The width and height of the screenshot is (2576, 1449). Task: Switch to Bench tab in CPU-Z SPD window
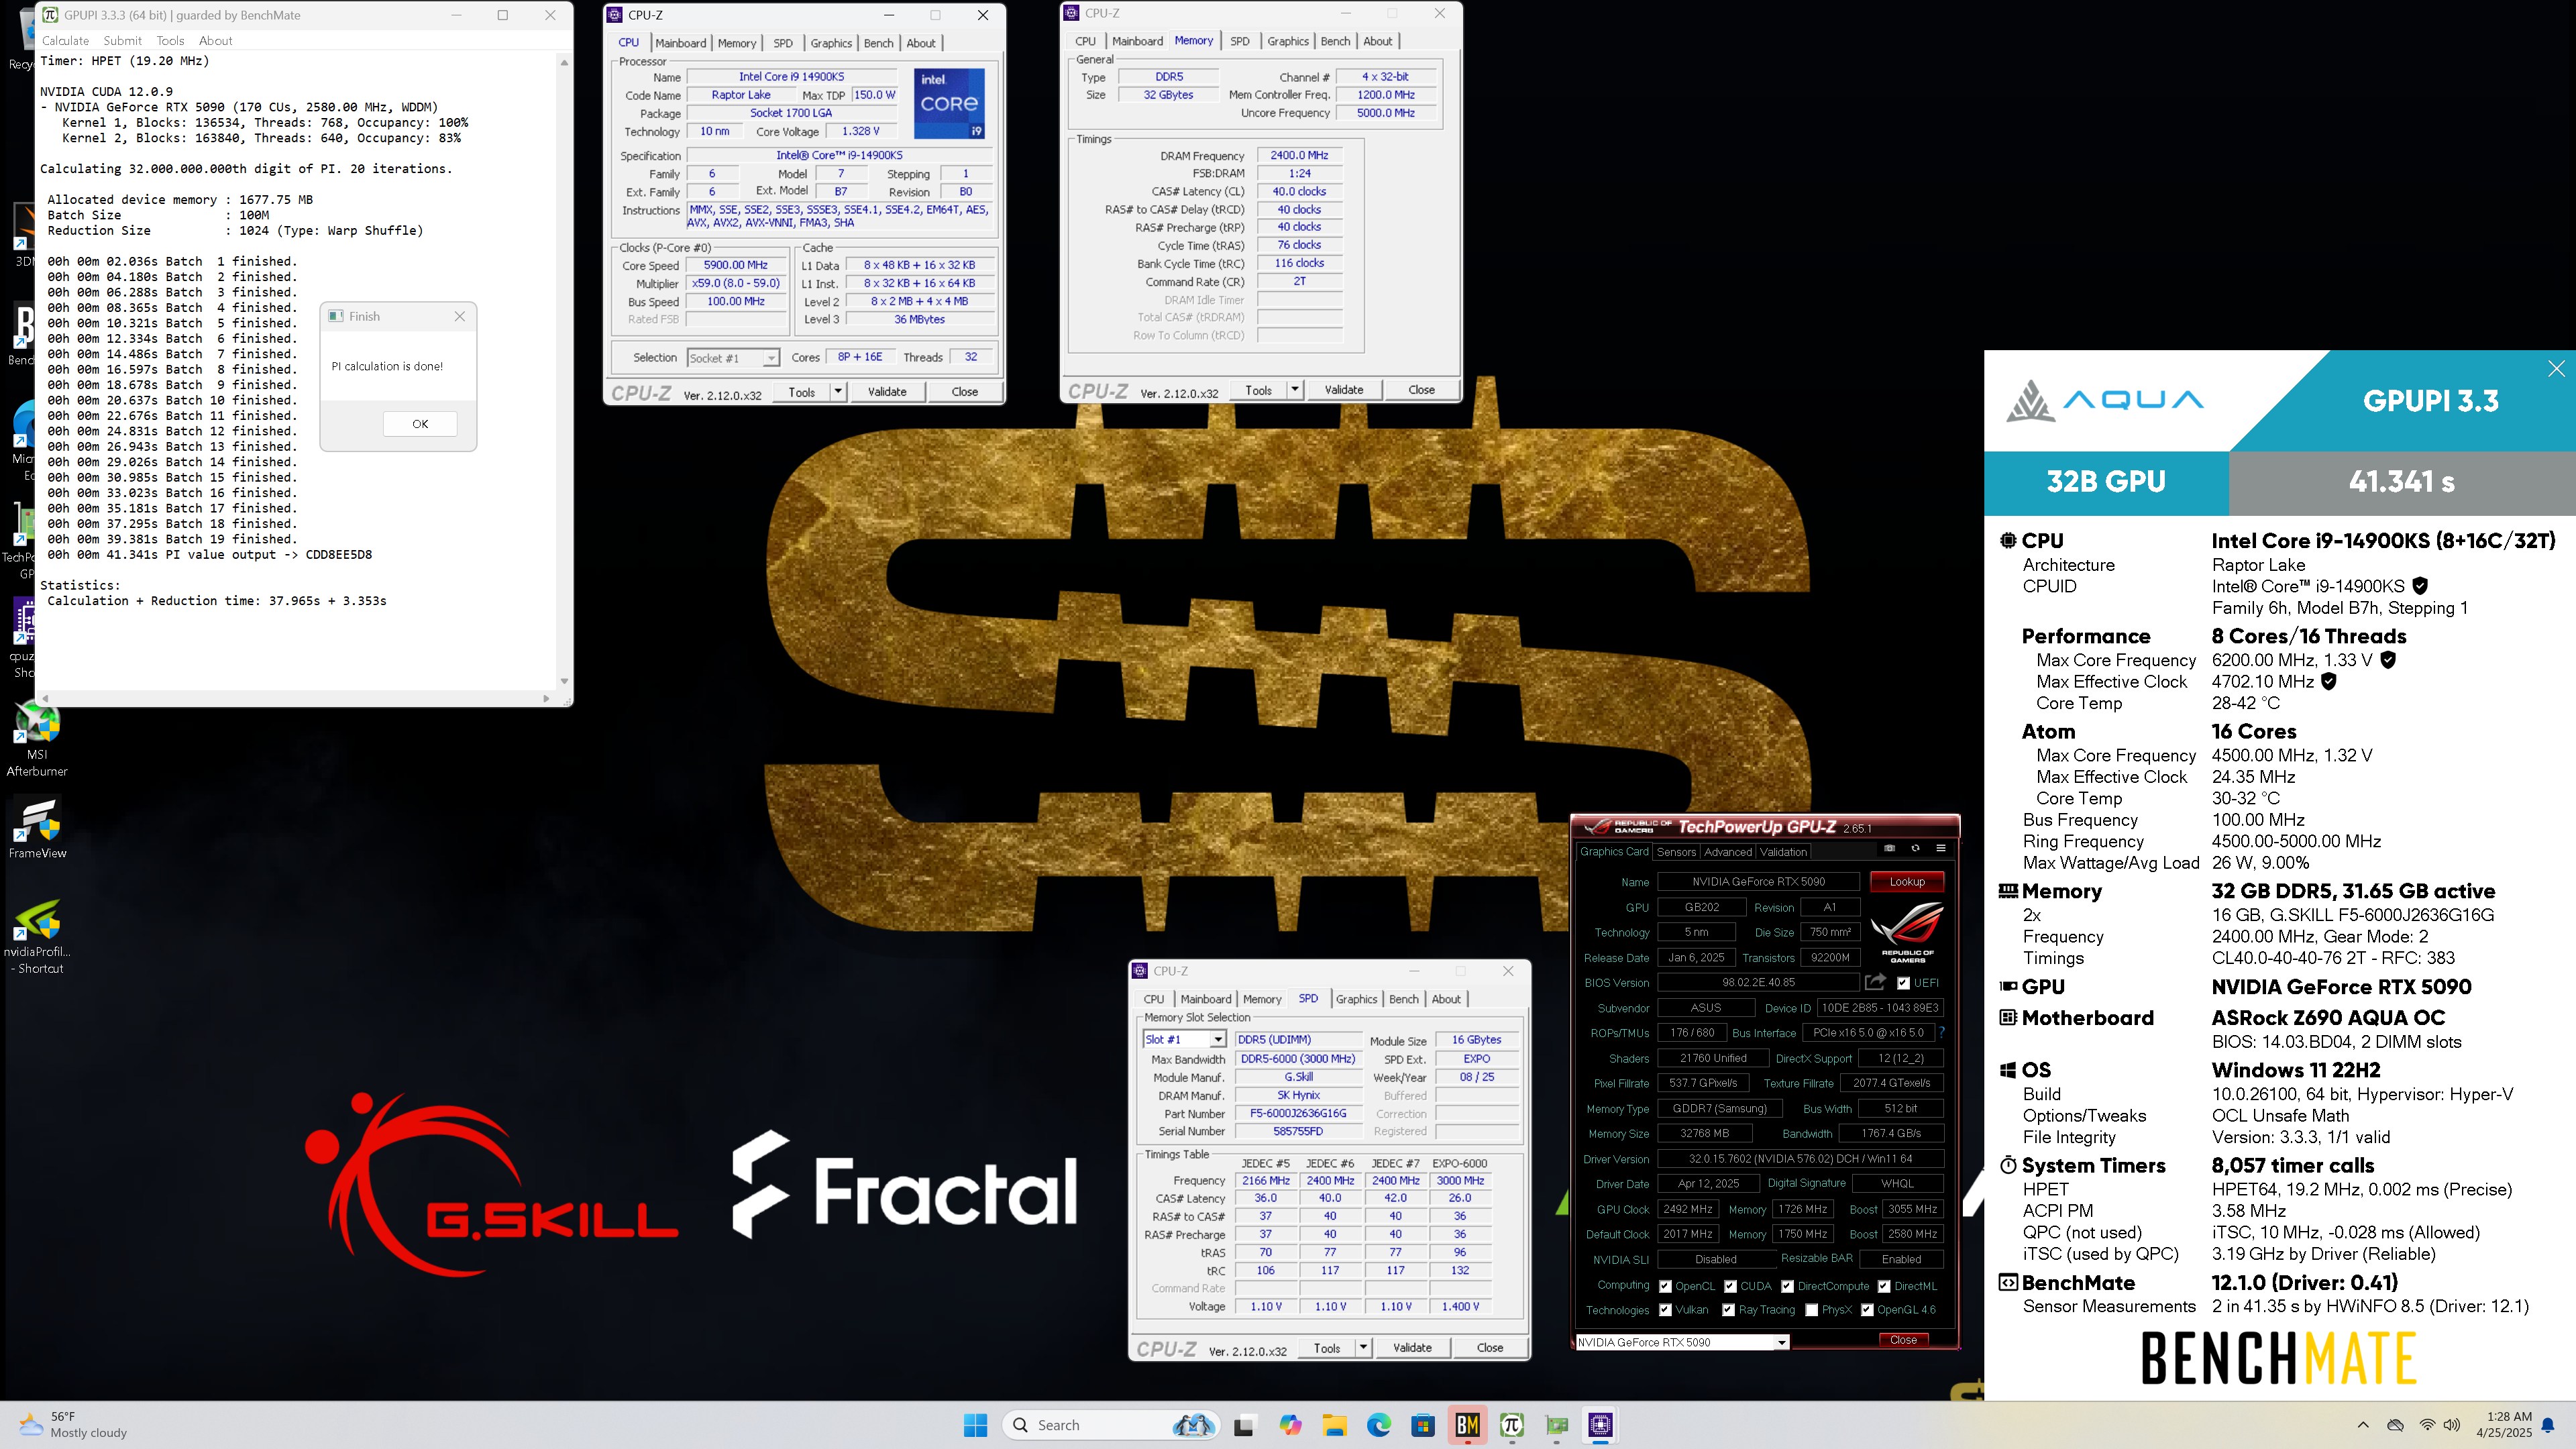[x=1403, y=999]
